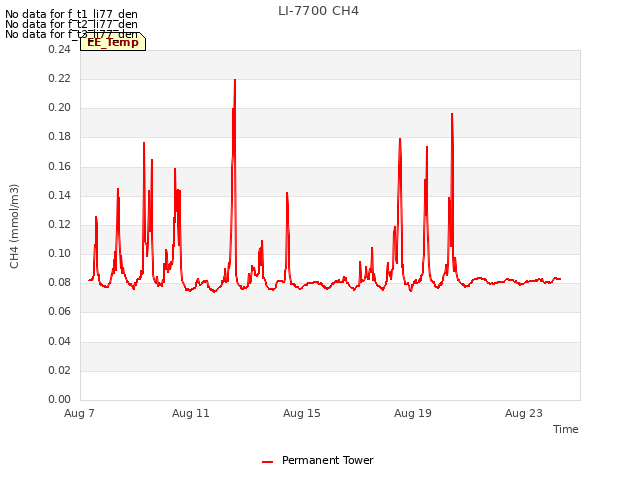Click the 0.197 peak near Aug 20

point(452,114)
